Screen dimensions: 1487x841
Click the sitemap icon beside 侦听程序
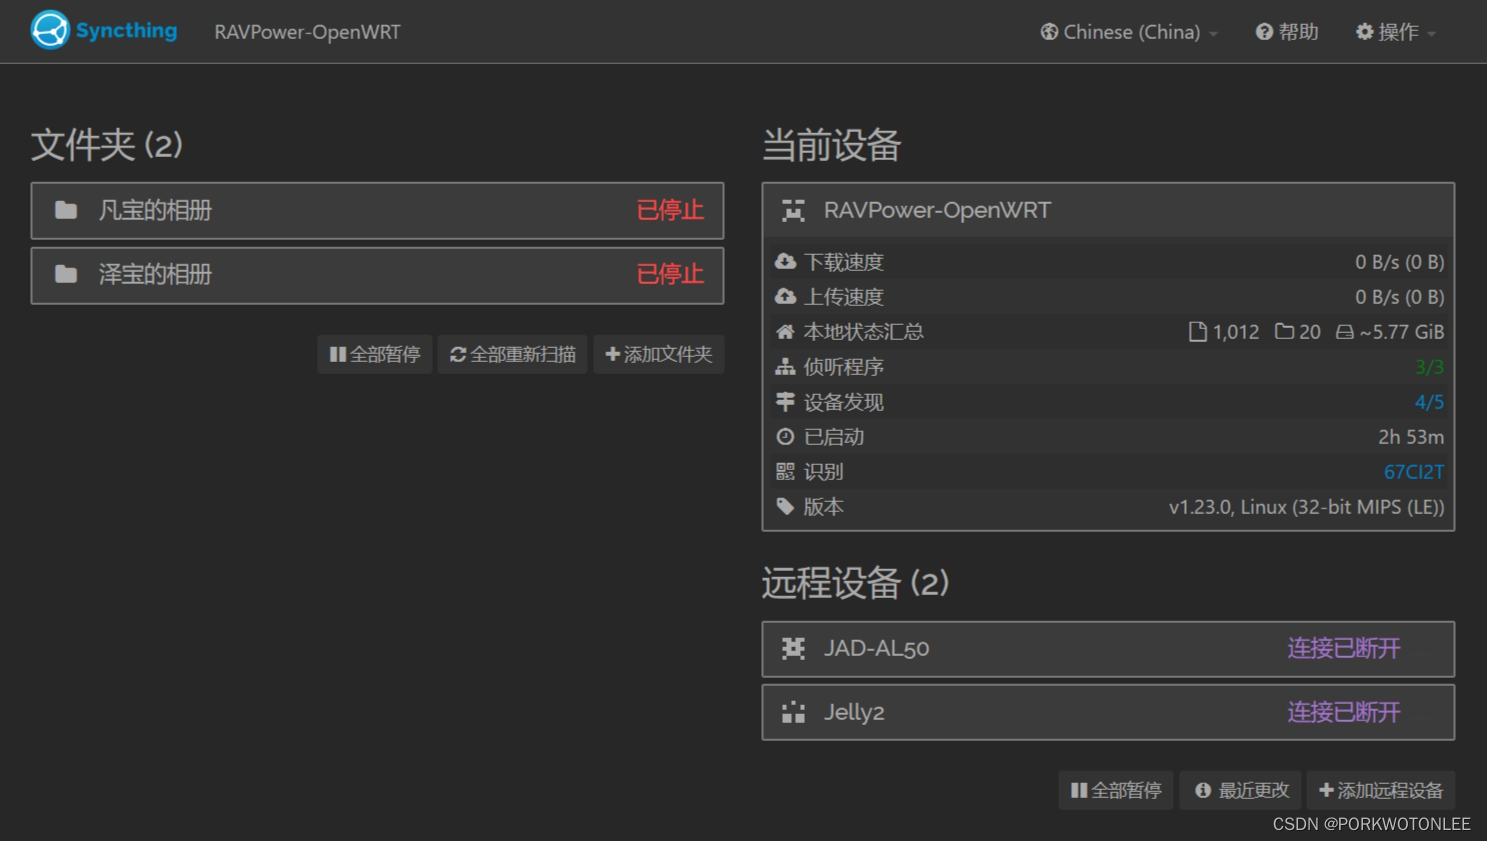786,367
